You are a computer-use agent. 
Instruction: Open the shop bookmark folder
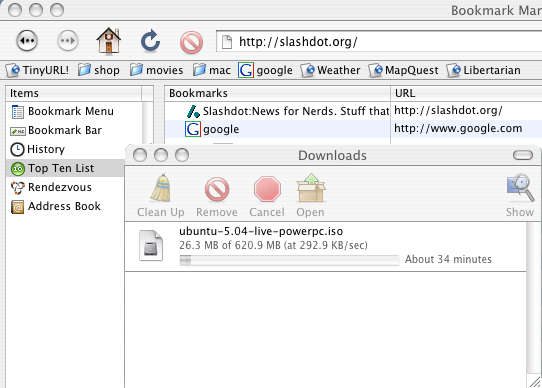(99, 70)
